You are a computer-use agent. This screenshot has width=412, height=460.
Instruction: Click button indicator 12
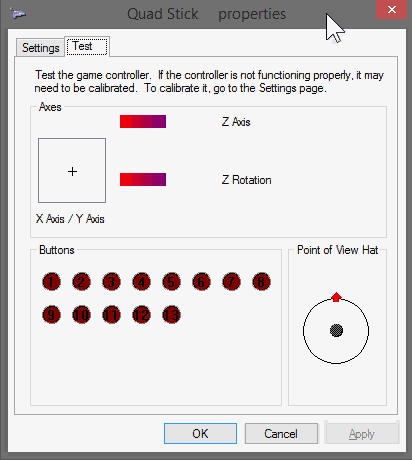tap(141, 315)
